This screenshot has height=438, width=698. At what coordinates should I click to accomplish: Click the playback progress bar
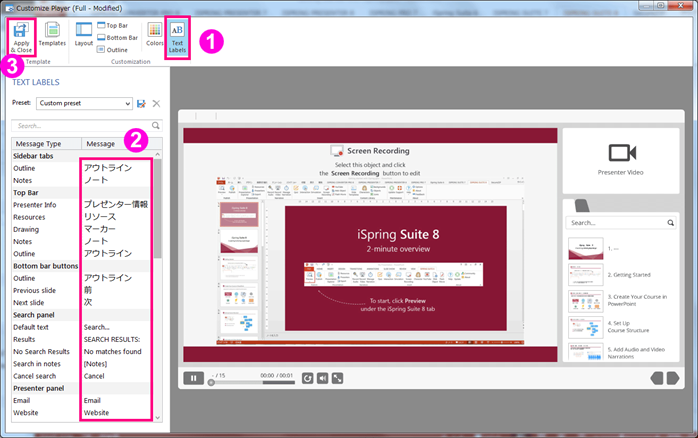coord(252,382)
